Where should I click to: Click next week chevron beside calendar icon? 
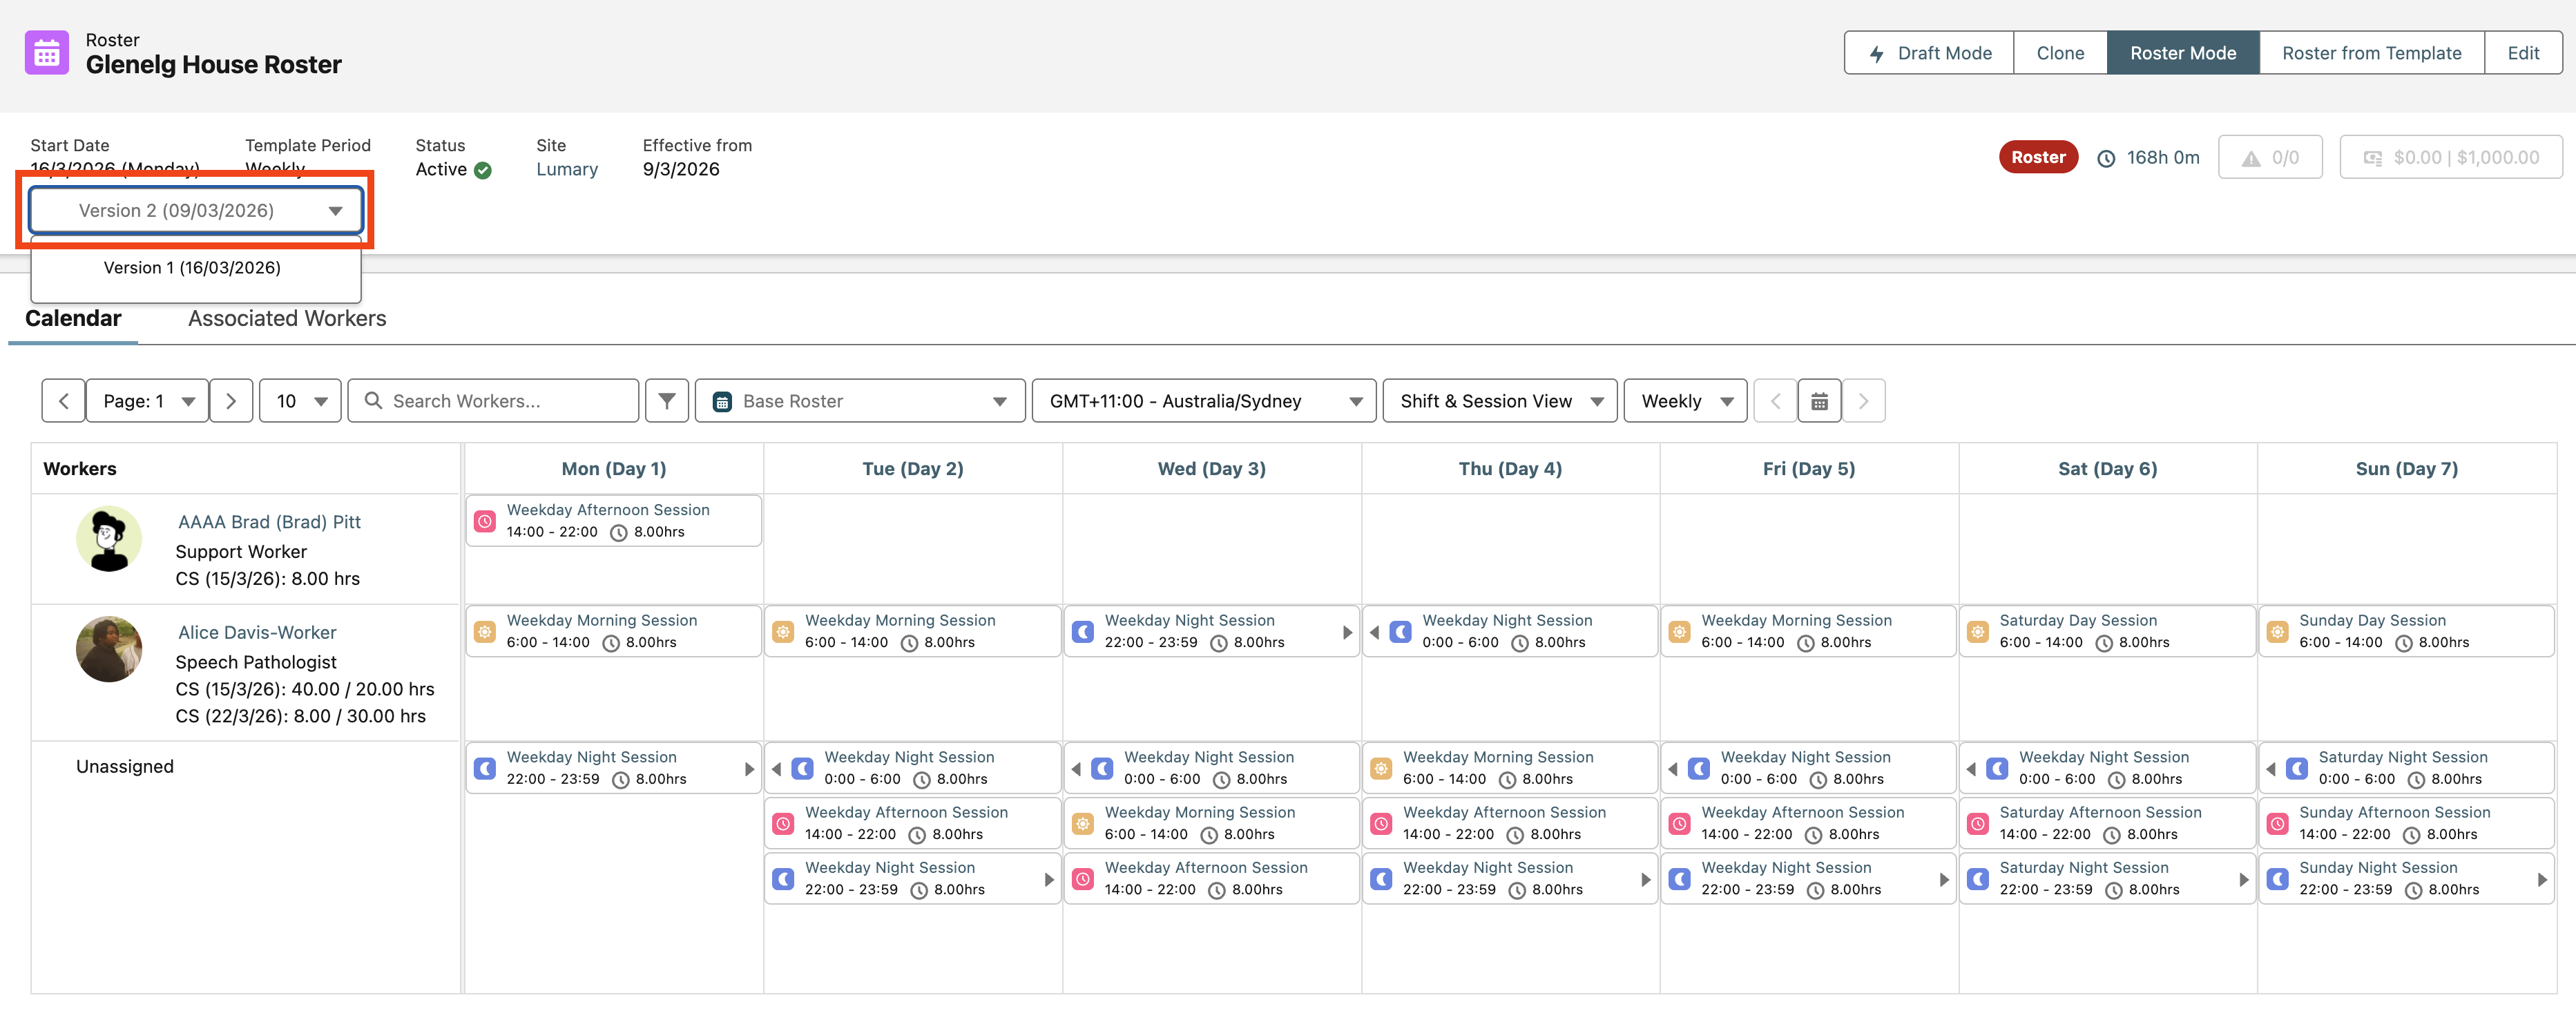(x=1863, y=401)
